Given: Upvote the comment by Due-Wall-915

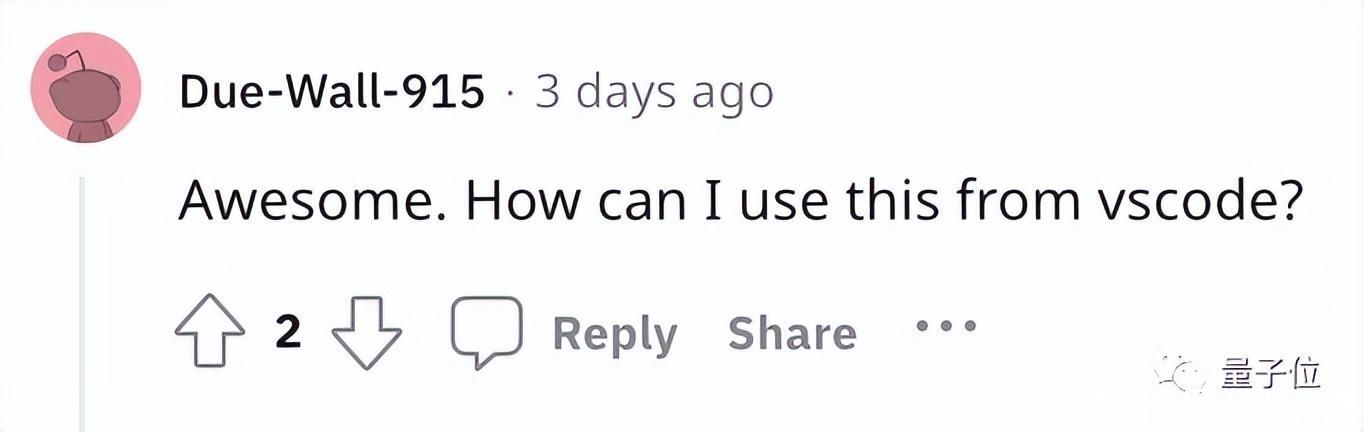Looking at the screenshot, I should (209, 332).
